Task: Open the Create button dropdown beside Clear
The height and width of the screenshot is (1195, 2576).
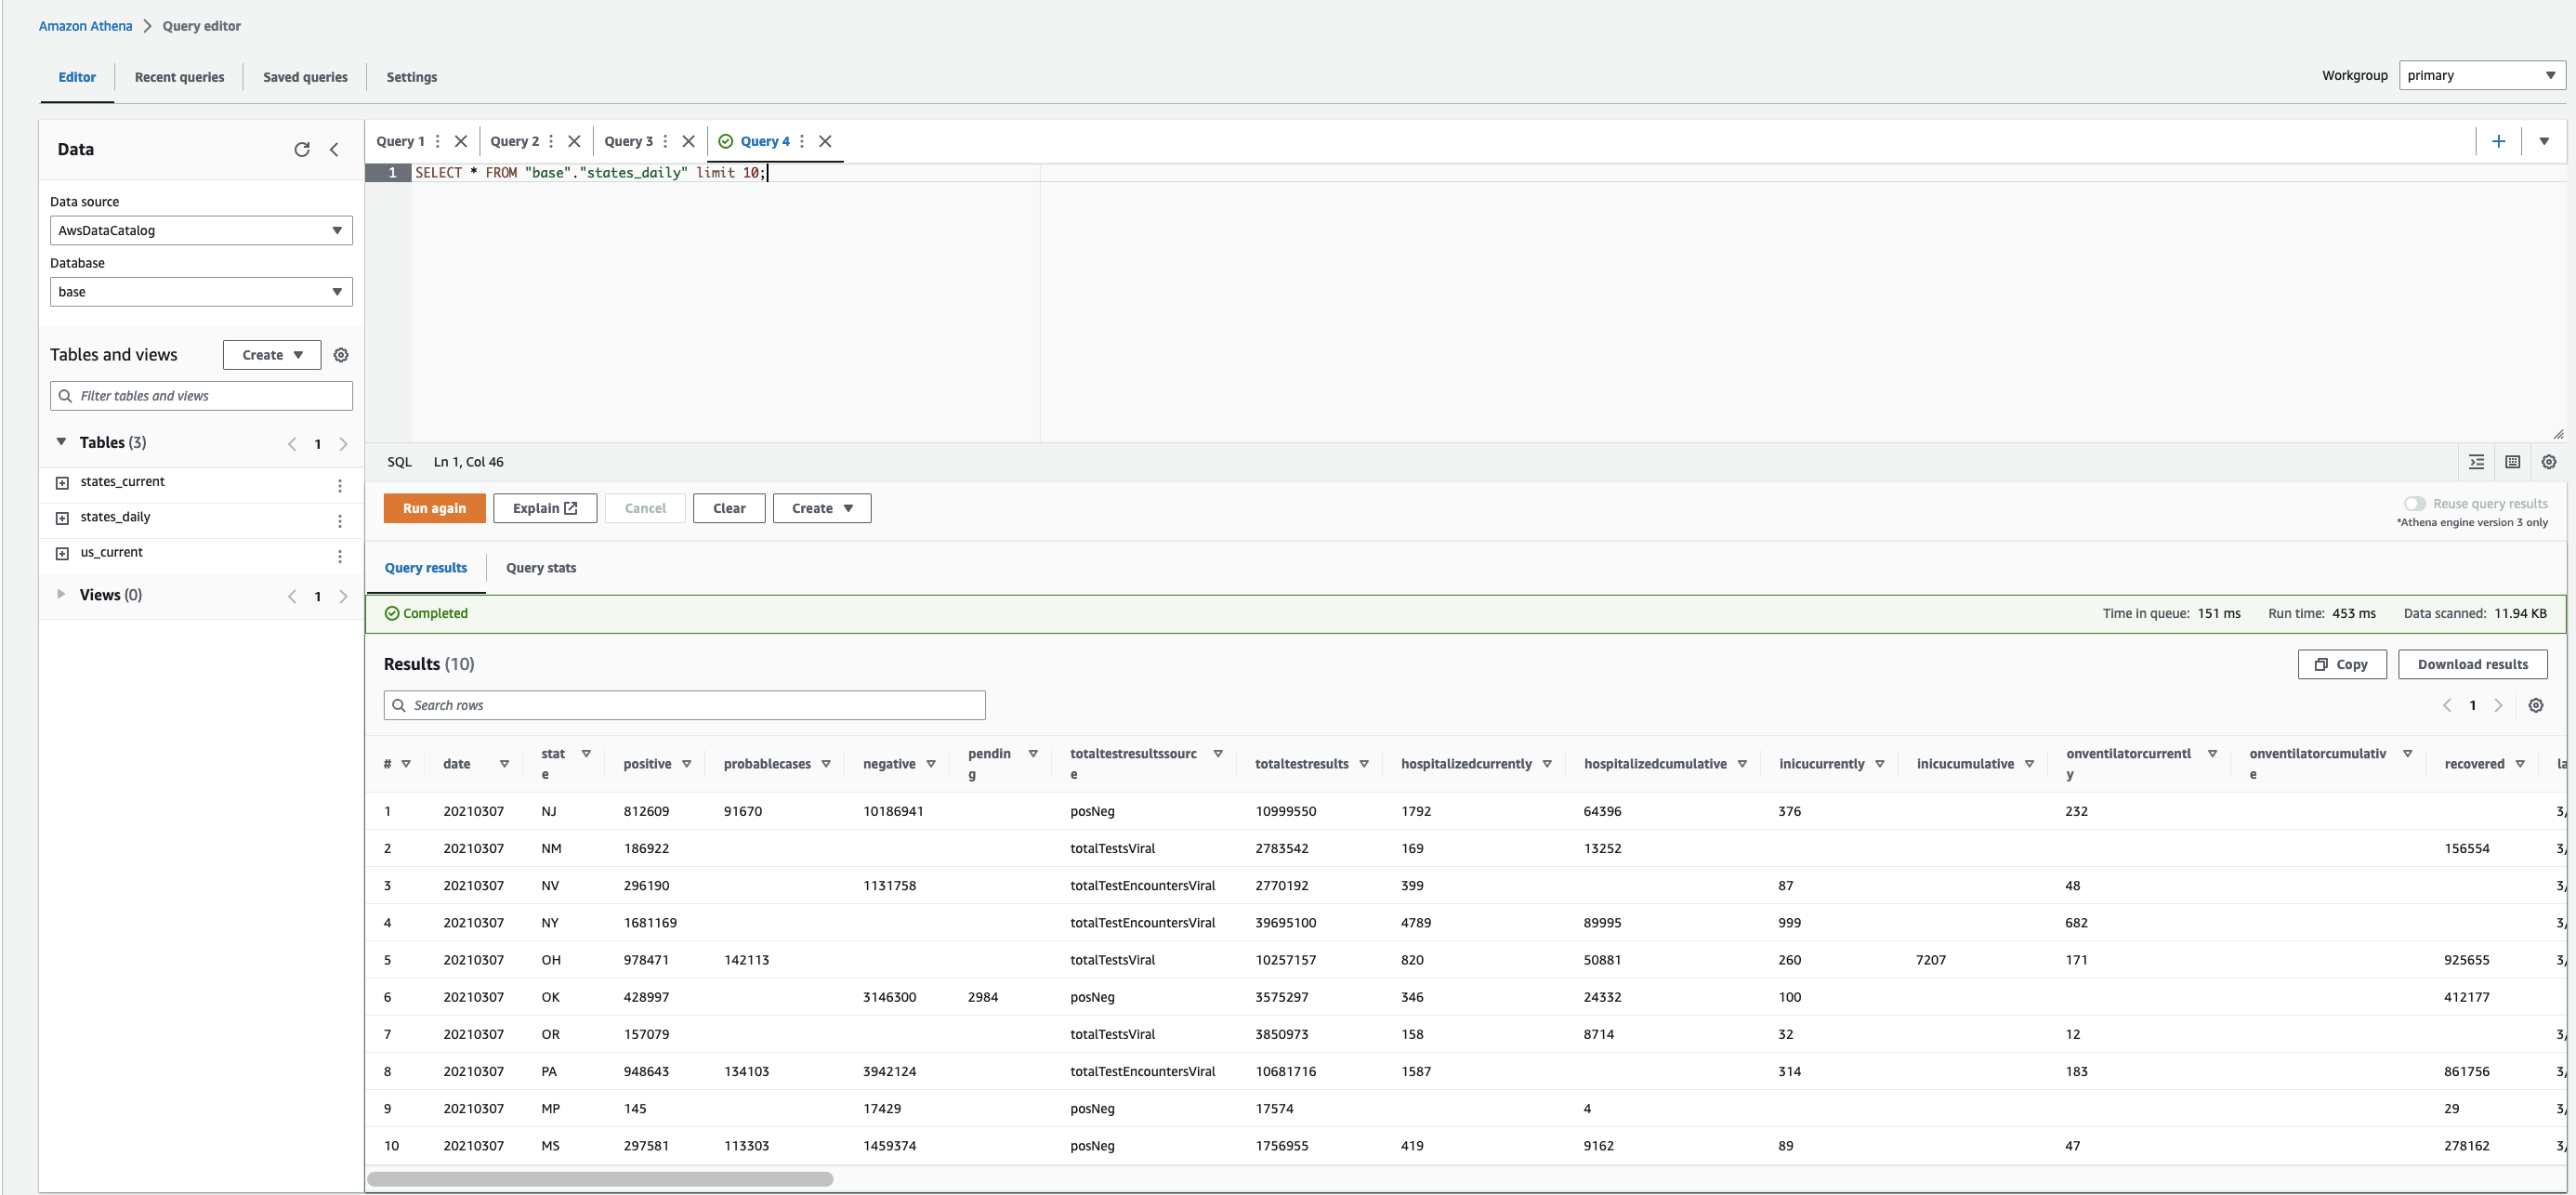Action: coord(821,508)
